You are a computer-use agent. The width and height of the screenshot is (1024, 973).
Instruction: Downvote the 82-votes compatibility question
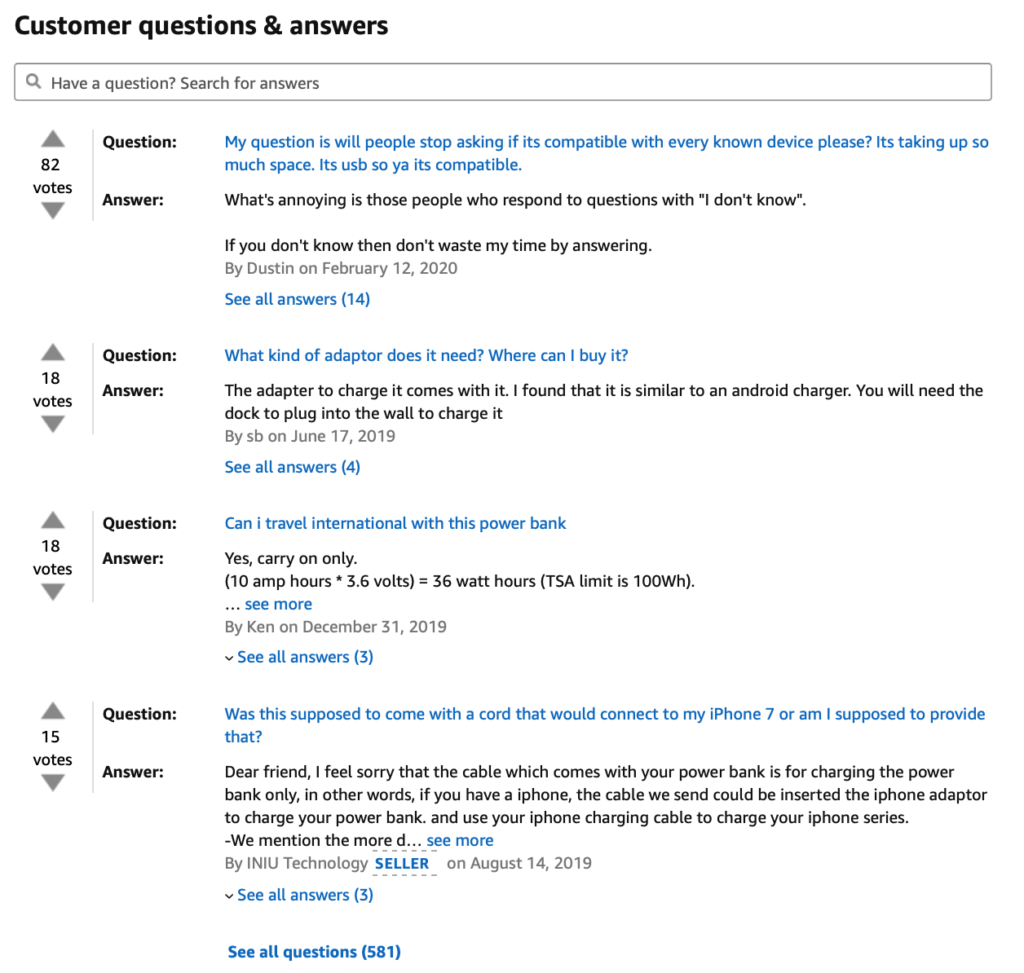tap(53, 211)
